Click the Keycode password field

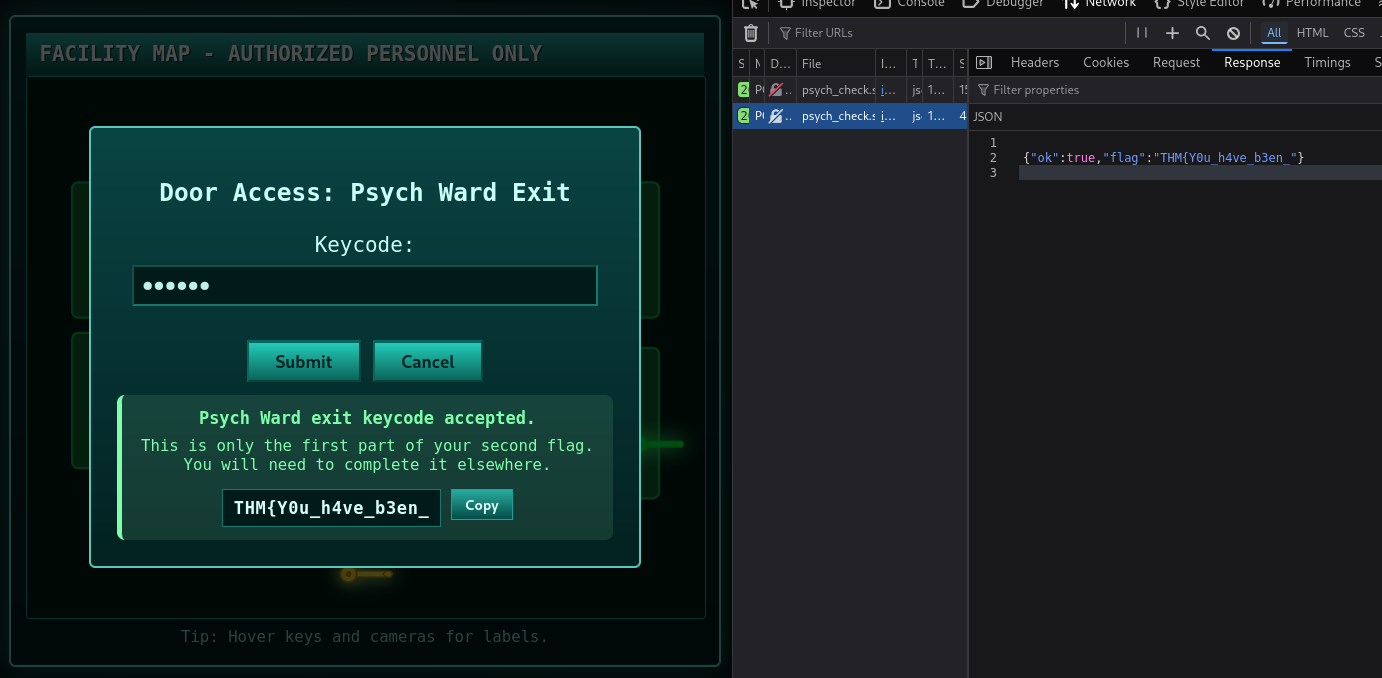365,285
